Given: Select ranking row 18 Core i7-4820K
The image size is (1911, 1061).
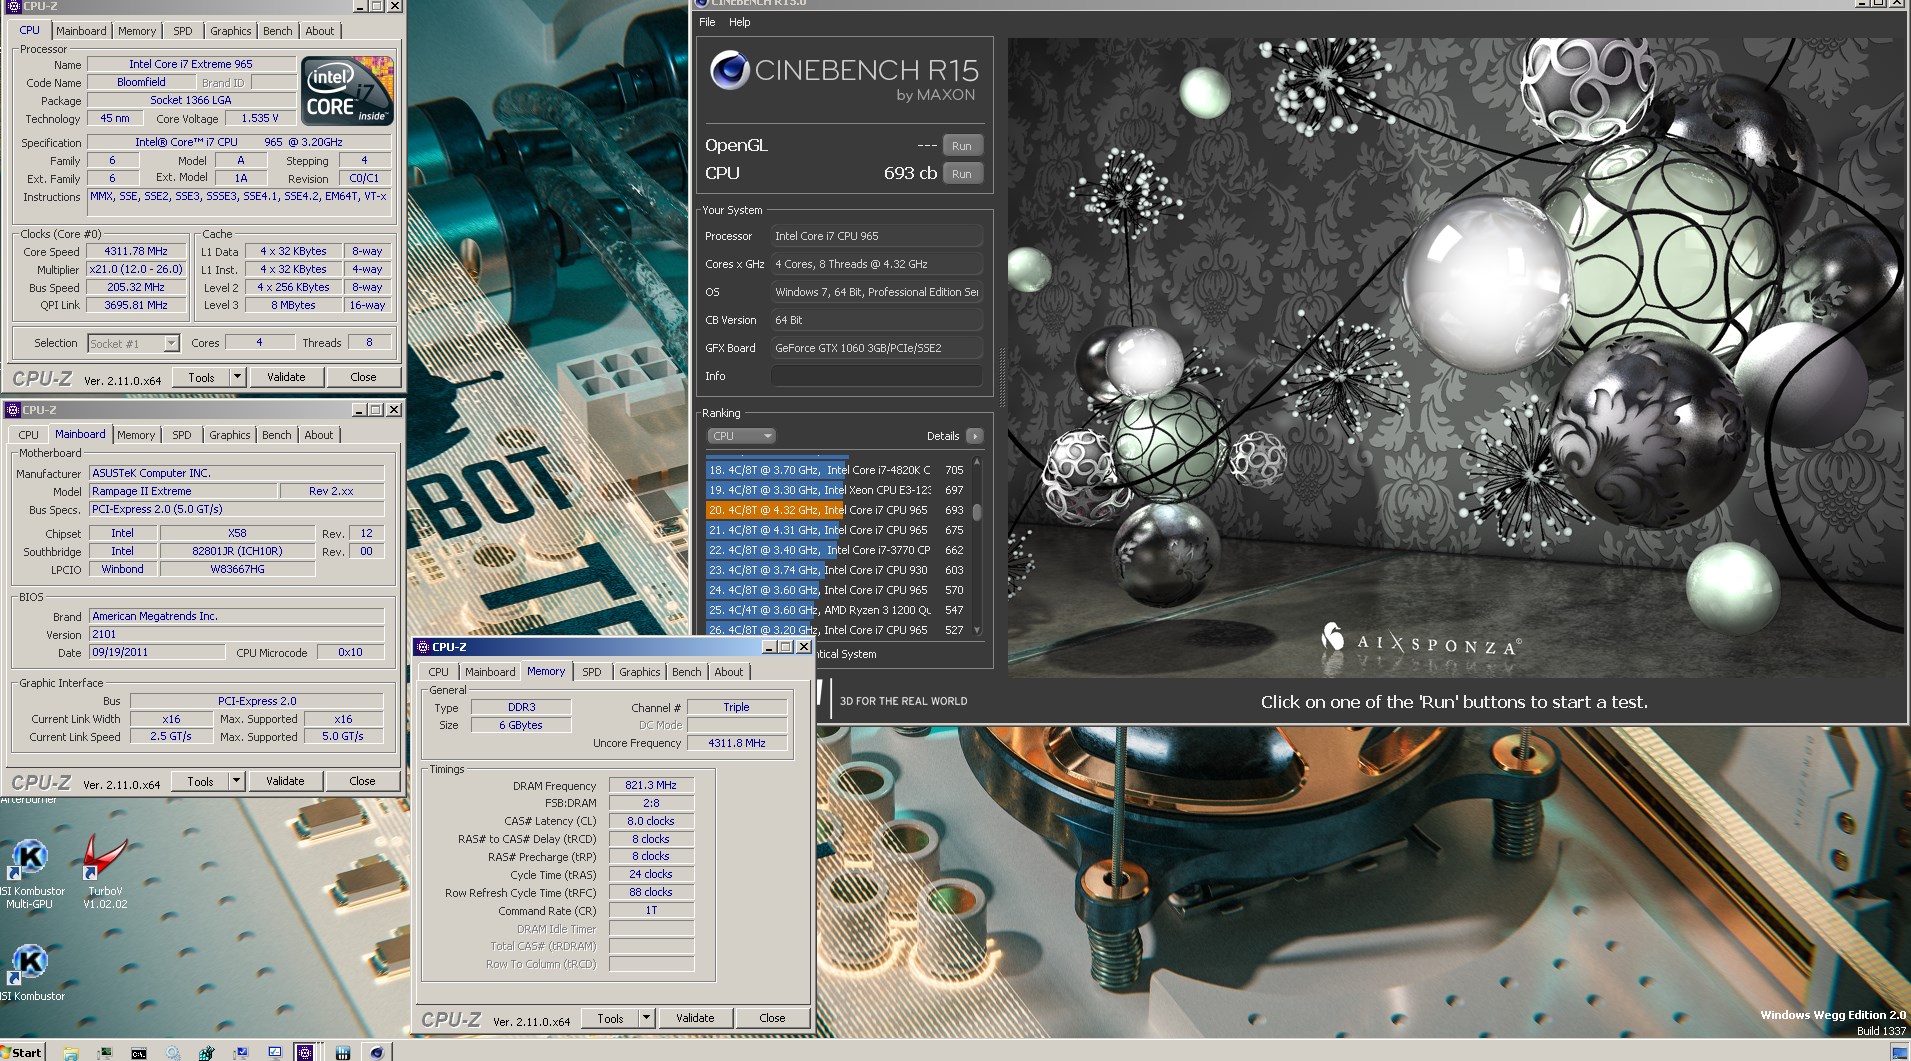Looking at the screenshot, I should 837,470.
